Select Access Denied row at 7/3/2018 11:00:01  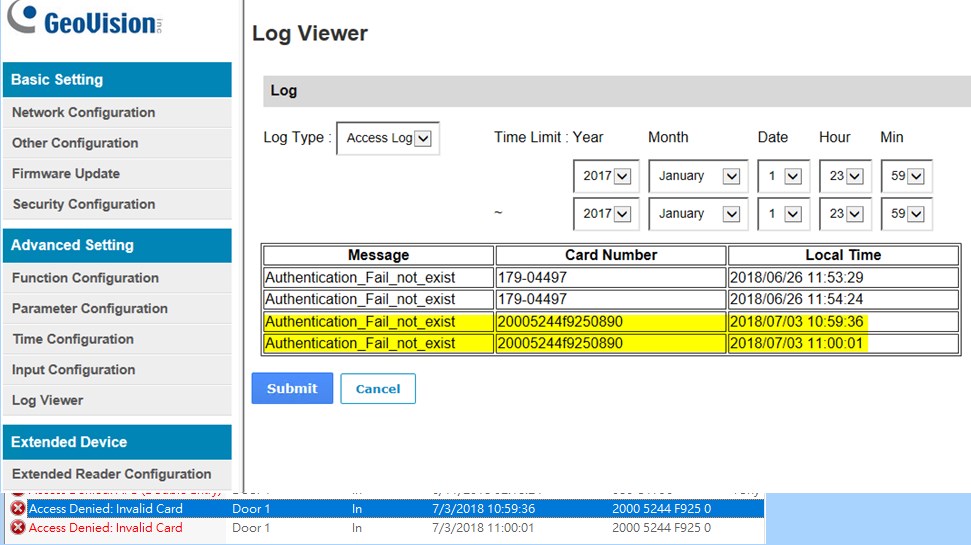386,528
